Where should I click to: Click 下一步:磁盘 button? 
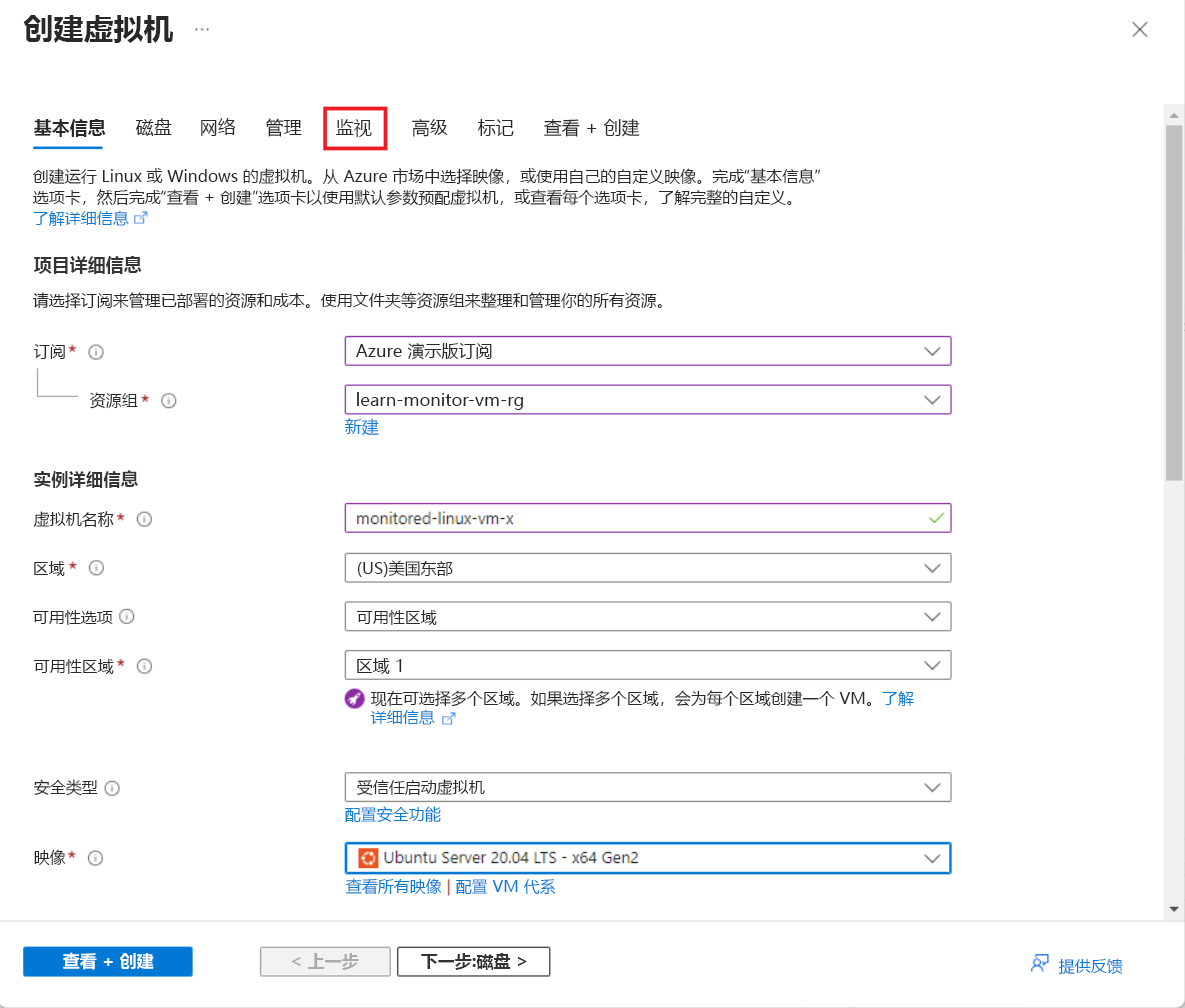tap(473, 961)
